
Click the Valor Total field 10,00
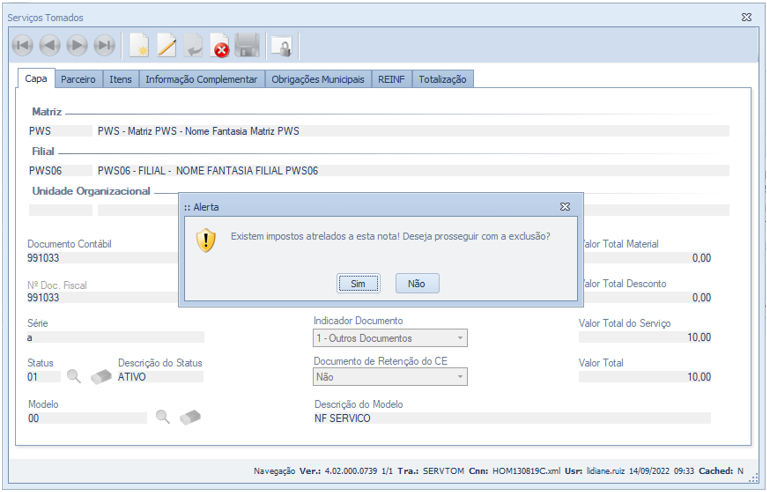tap(645, 377)
